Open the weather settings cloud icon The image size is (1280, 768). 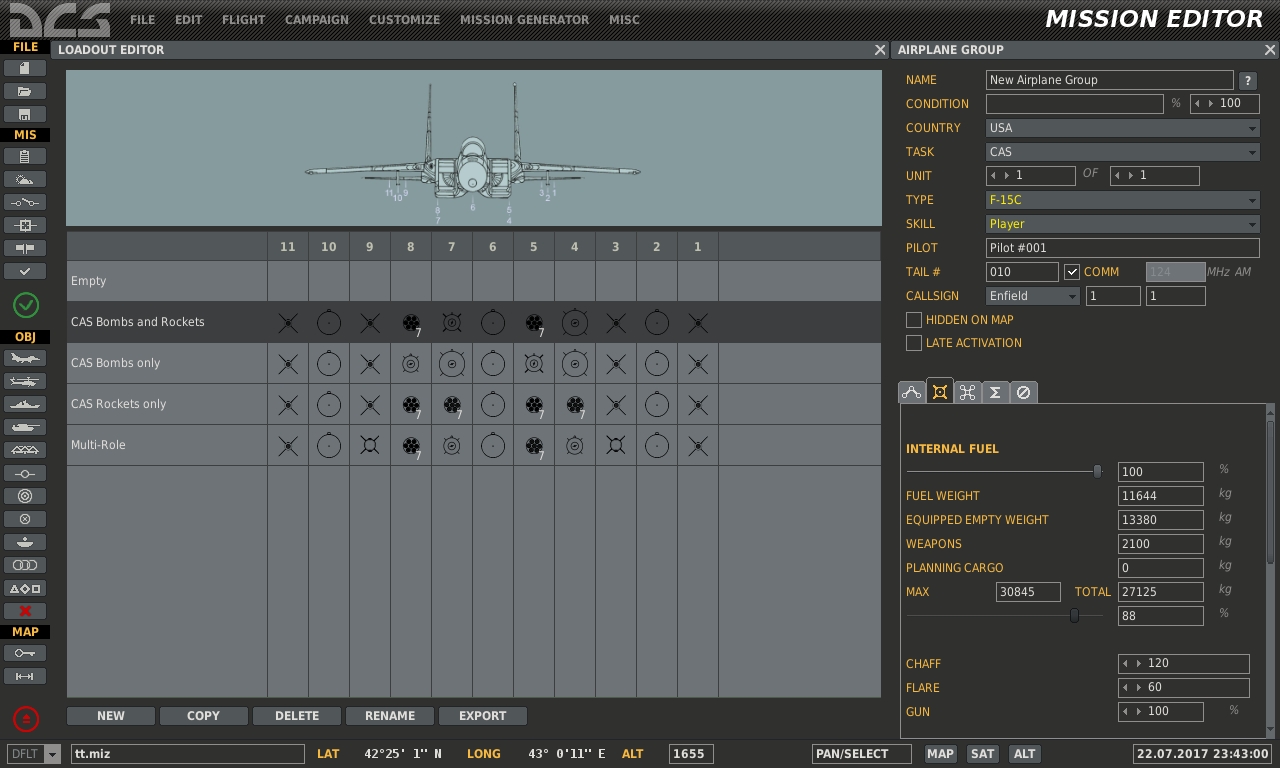pos(25,180)
